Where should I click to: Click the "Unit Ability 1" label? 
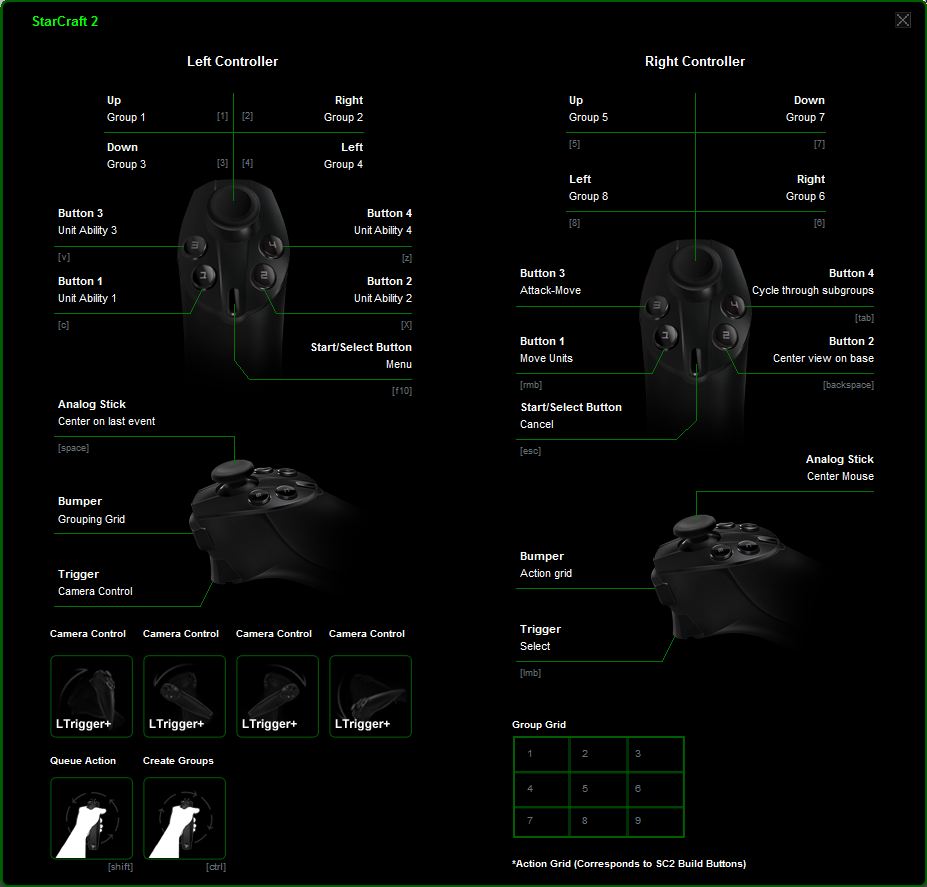tap(87, 299)
